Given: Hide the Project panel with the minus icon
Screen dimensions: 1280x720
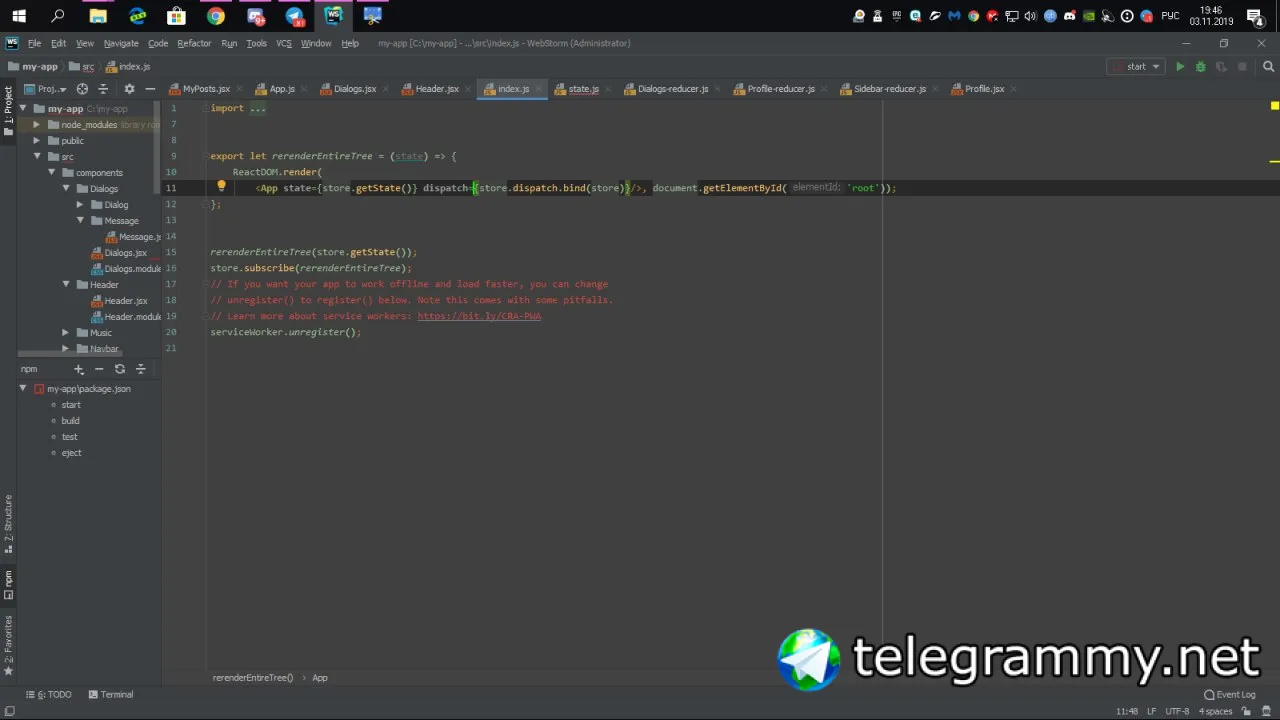Looking at the screenshot, I should (x=150, y=89).
